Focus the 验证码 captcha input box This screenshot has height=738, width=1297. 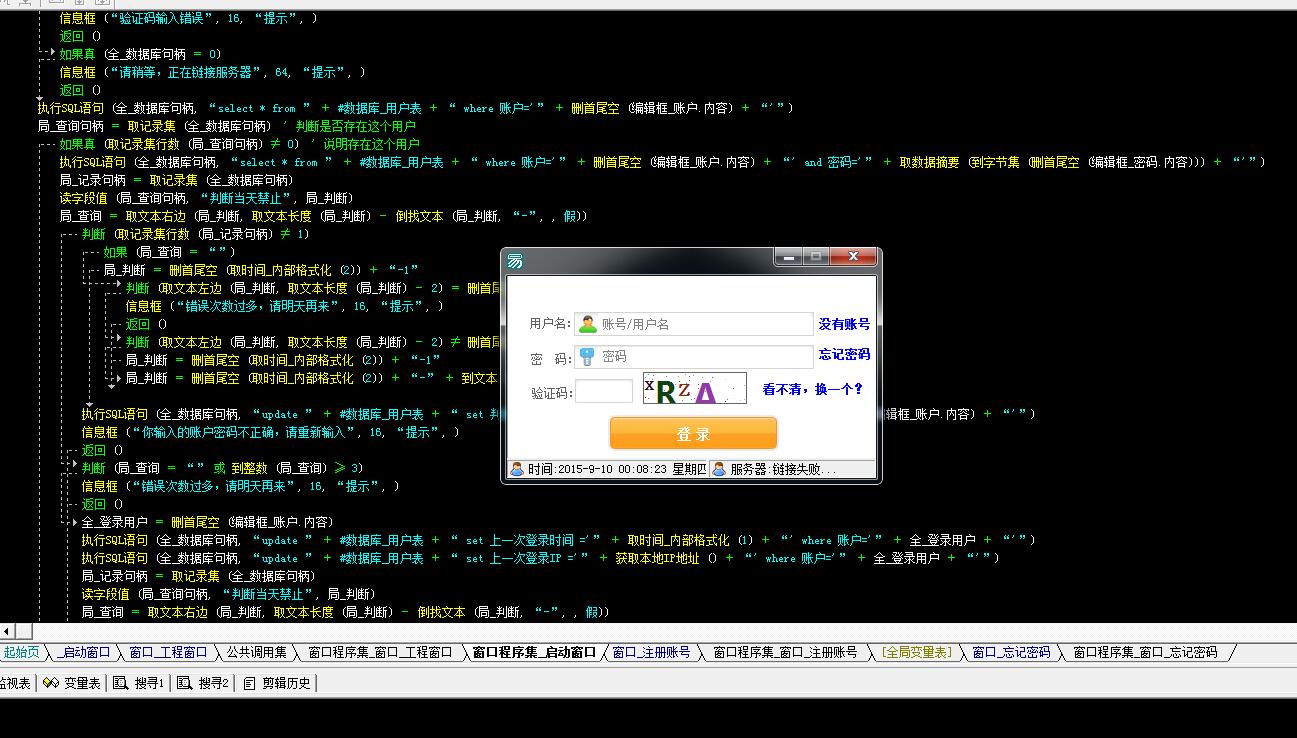604,391
